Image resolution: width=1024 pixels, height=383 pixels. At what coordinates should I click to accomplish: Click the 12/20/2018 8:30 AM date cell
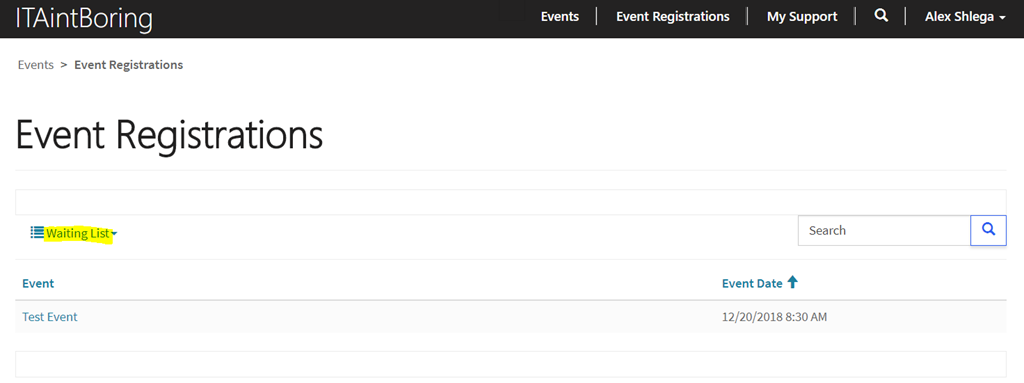tap(775, 318)
